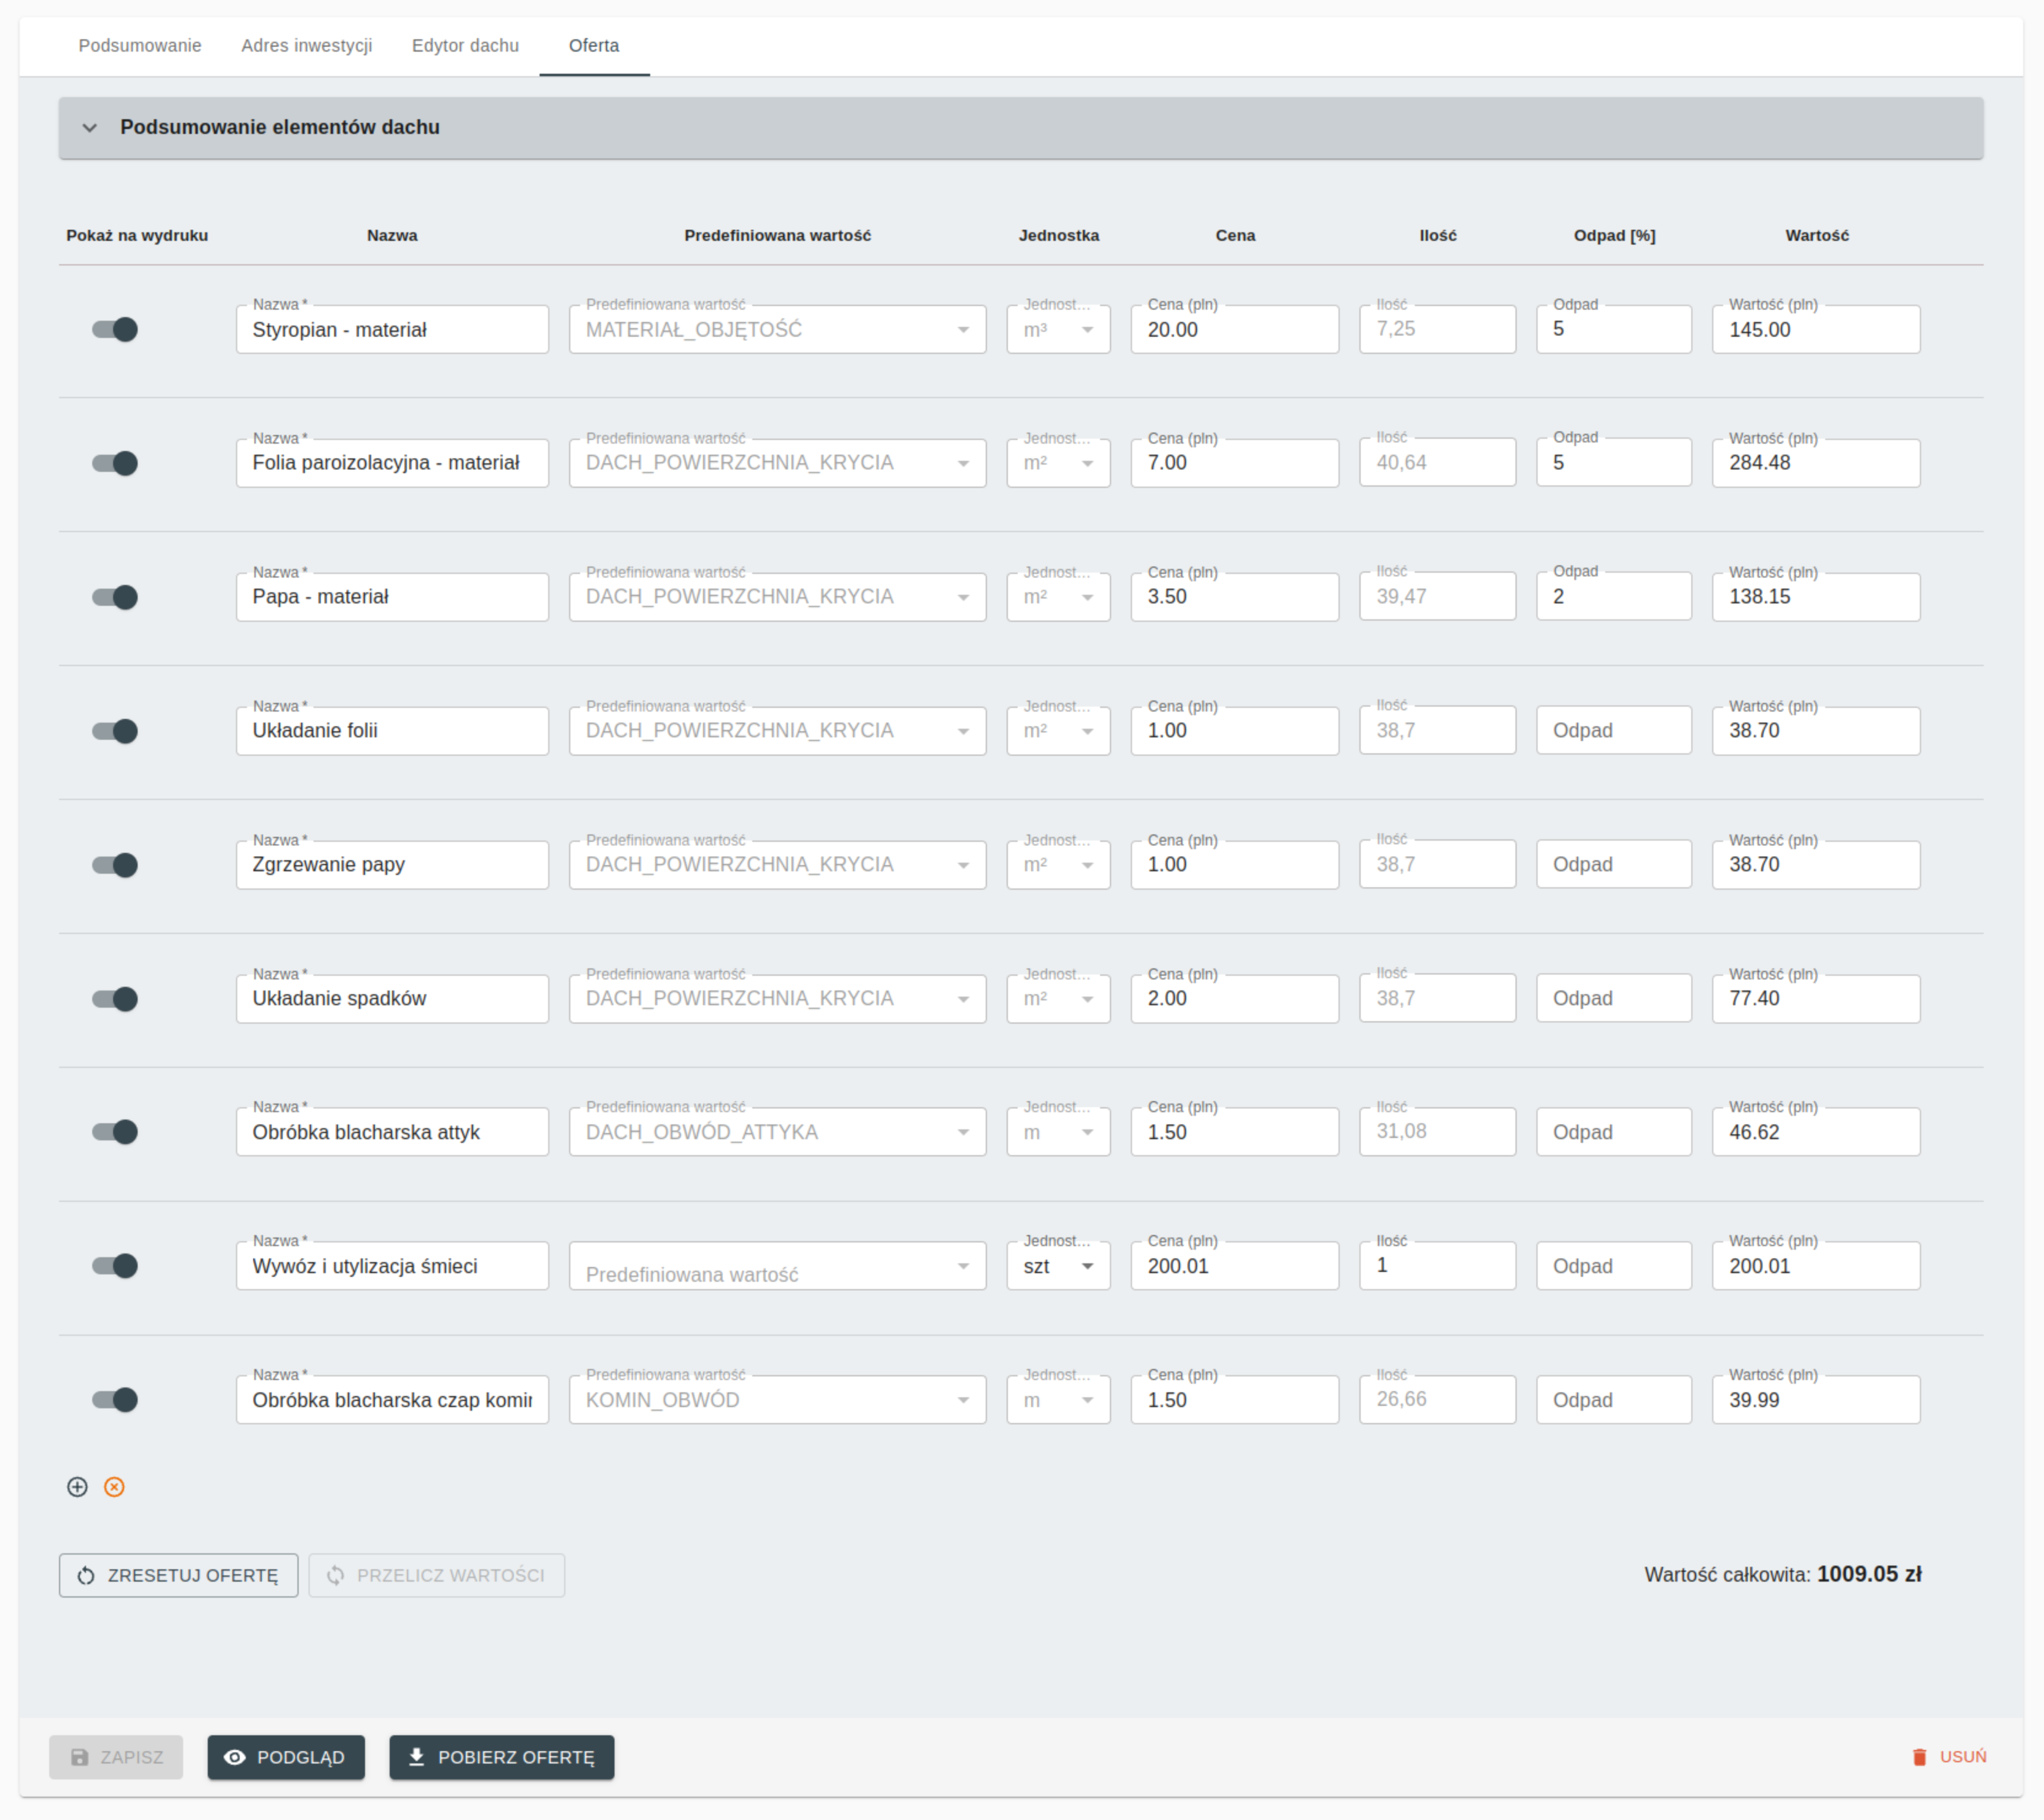Image resolution: width=2044 pixels, height=1820 pixels.
Task: Open KOMIN_OBWÓD dropdown
Action: click(777, 1400)
